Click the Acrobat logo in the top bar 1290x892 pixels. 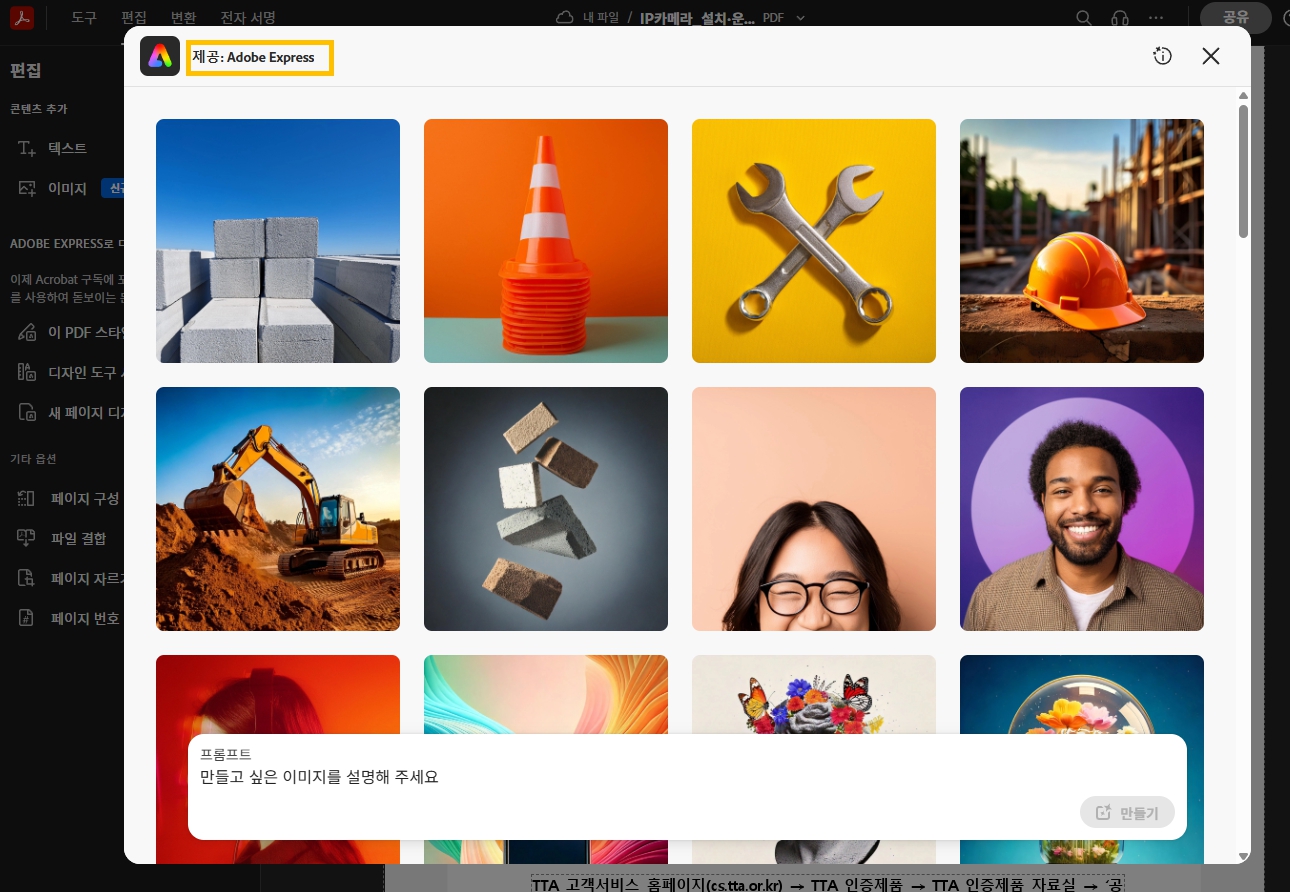click(23, 18)
